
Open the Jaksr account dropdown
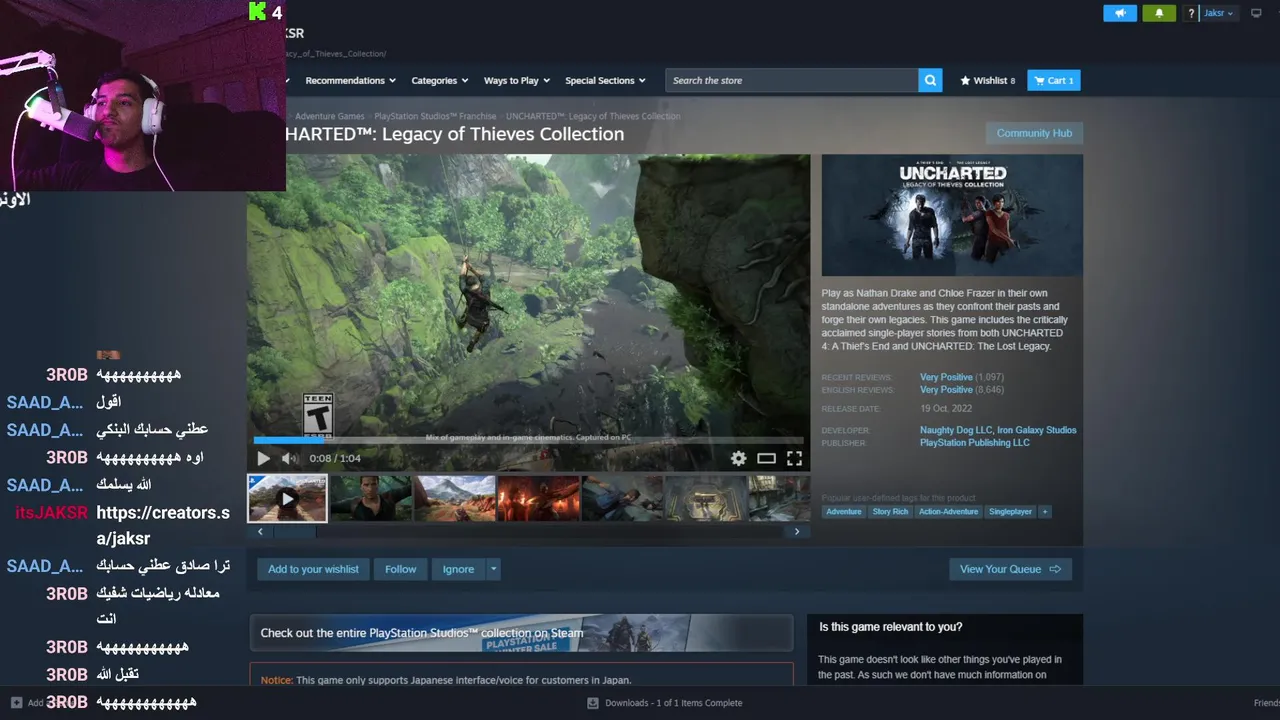click(1219, 13)
